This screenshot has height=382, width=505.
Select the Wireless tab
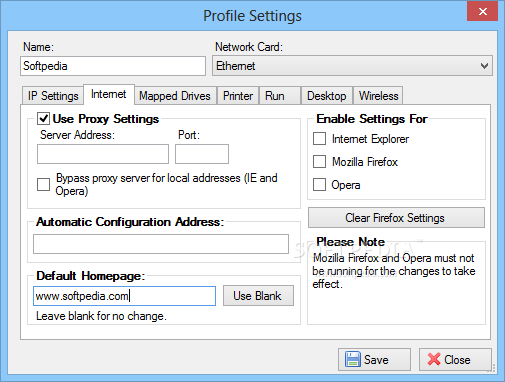click(x=378, y=96)
